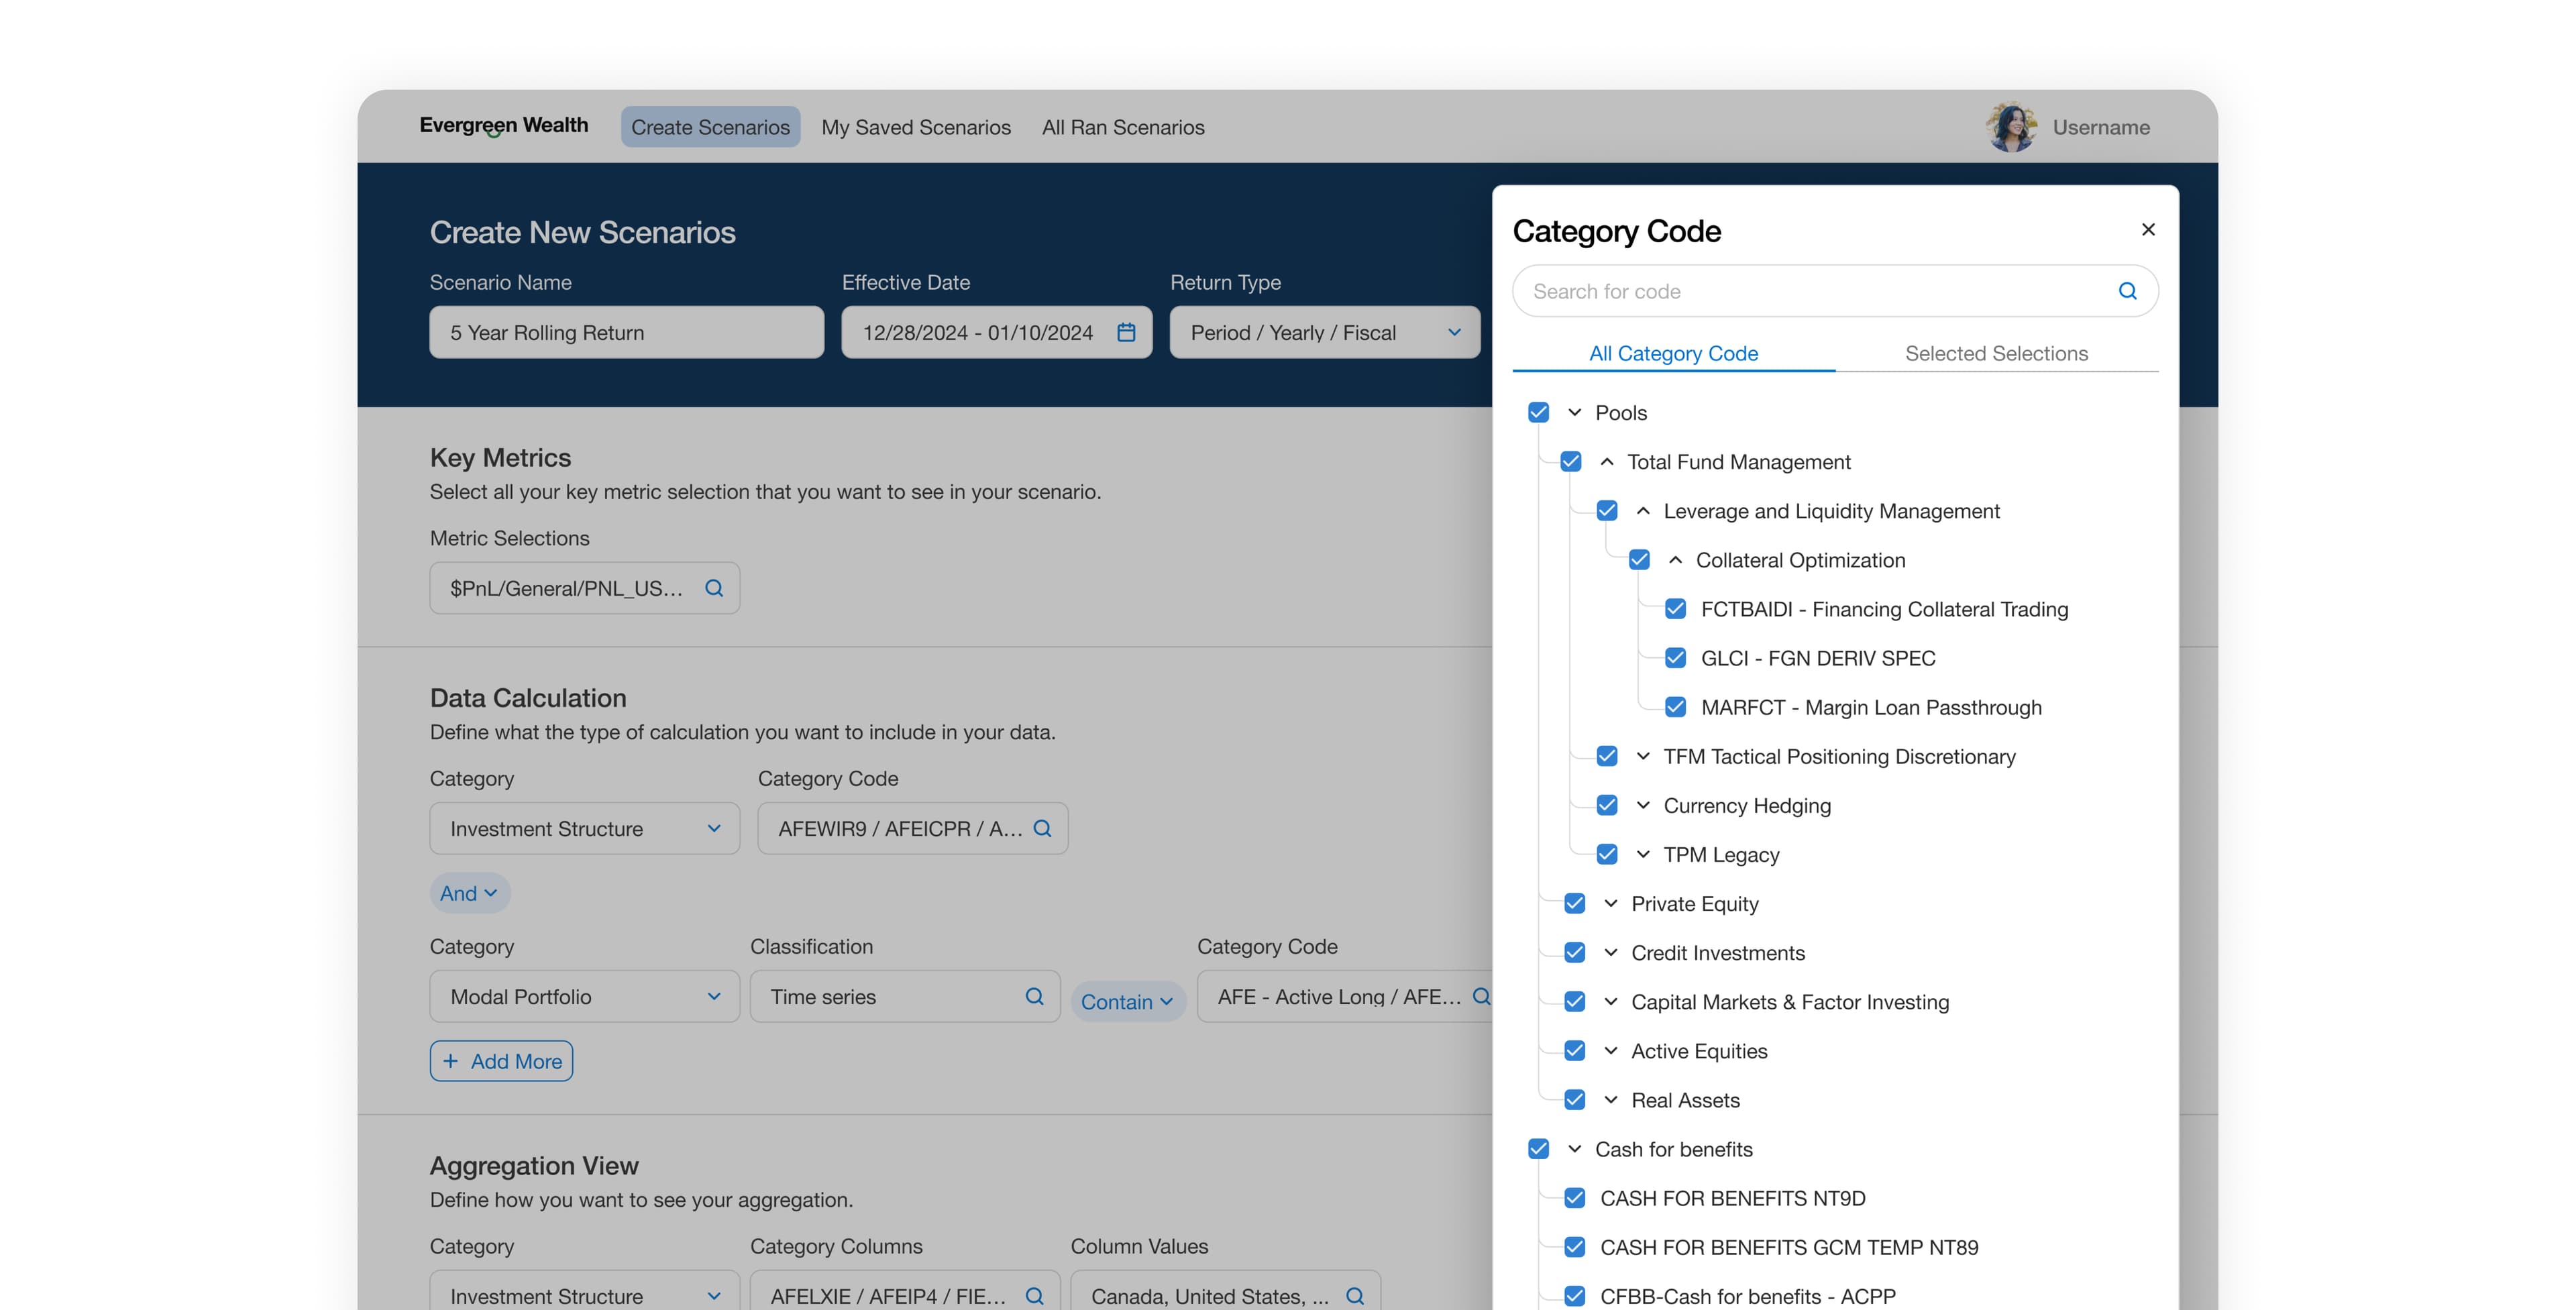Collapse Collateral Optimization node
2576x1310 pixels.
tap(1676, 559)
